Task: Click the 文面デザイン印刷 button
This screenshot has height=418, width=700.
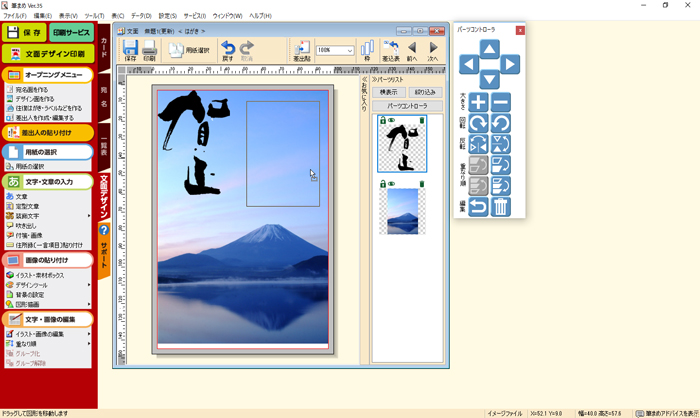Action: tap(47, 54)
